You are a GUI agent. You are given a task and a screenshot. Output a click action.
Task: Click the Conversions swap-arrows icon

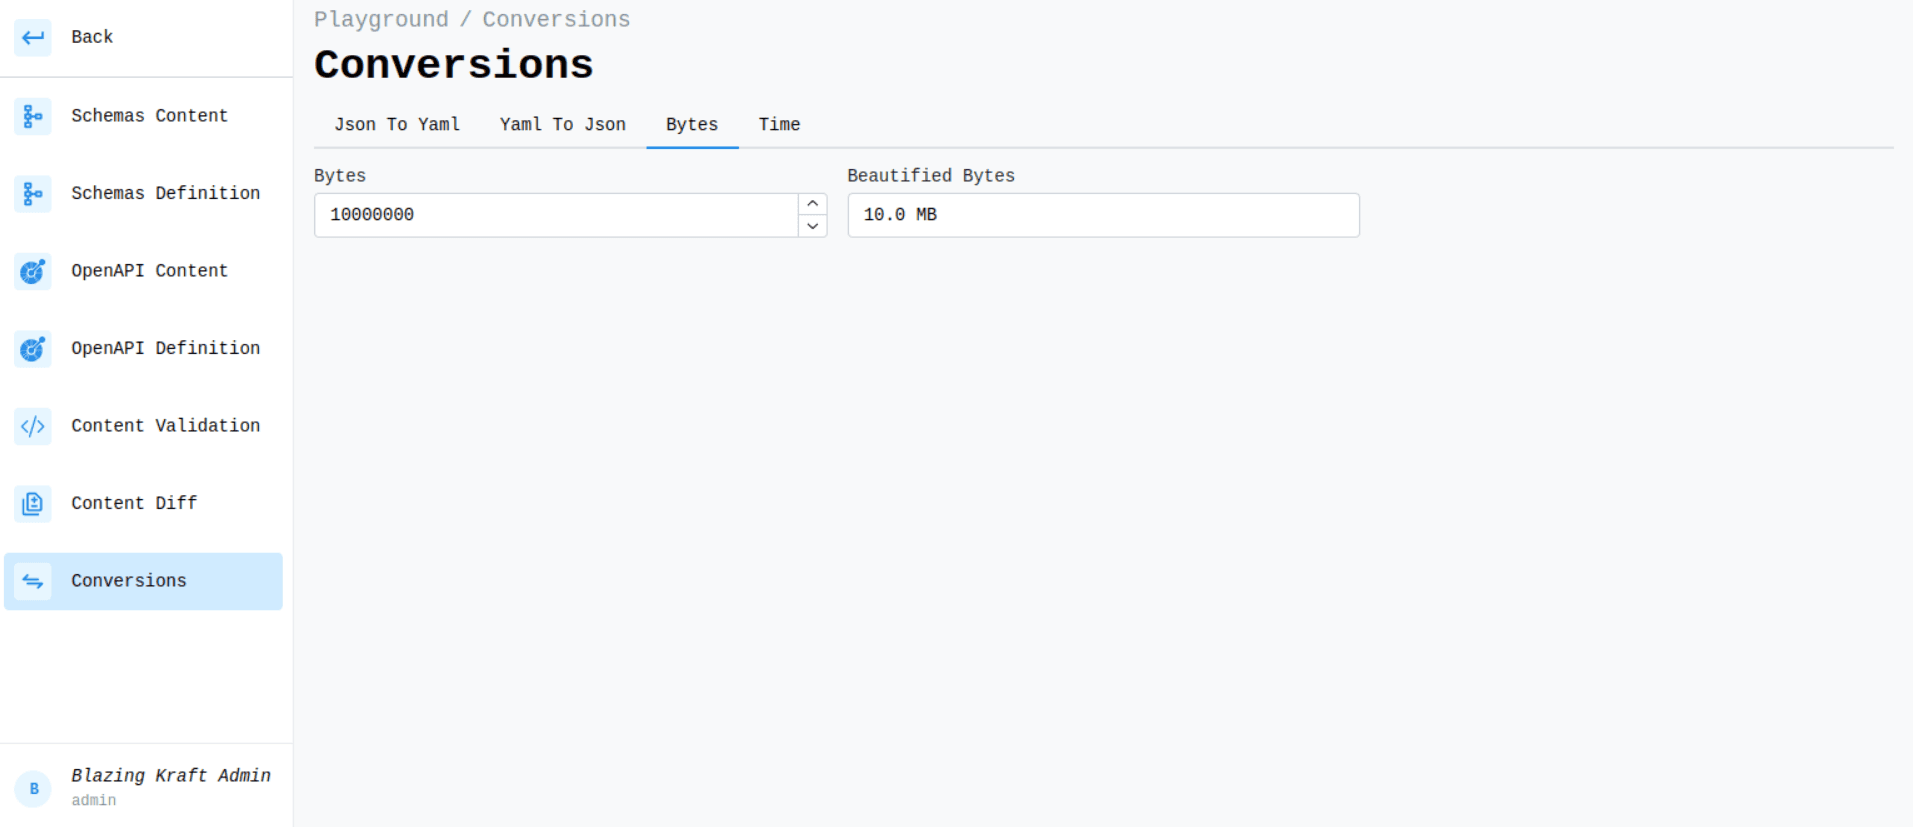[33, 581]
